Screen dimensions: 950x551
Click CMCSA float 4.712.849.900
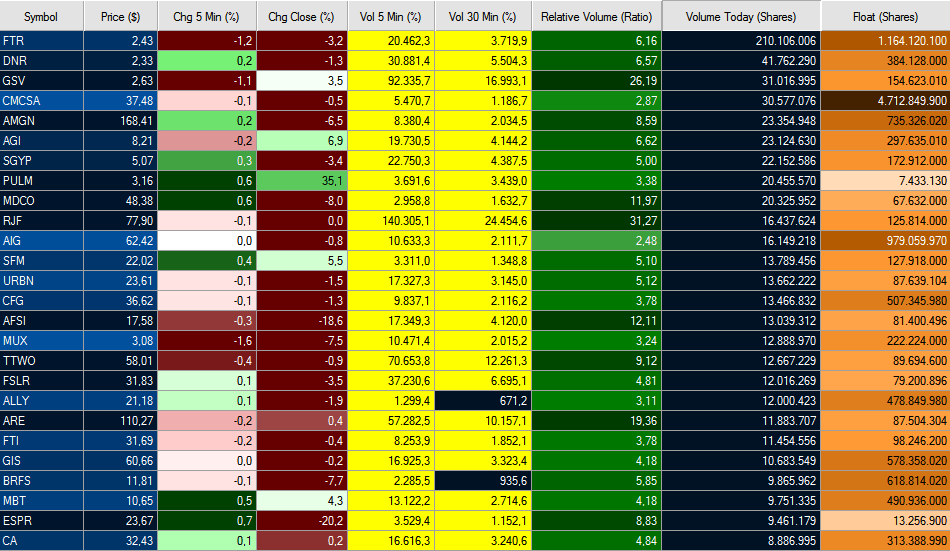(885, 101)
